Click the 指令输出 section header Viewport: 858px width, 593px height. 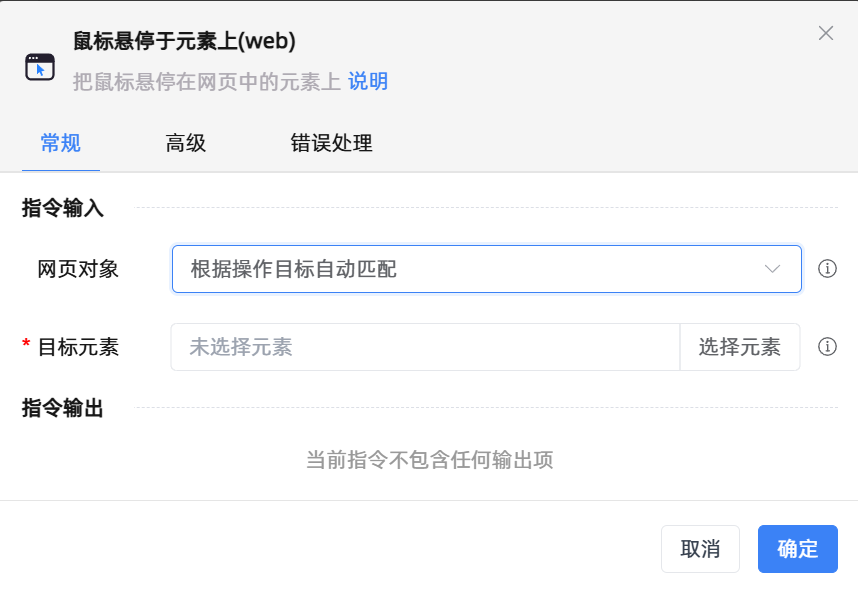click(x=63, y=408)
